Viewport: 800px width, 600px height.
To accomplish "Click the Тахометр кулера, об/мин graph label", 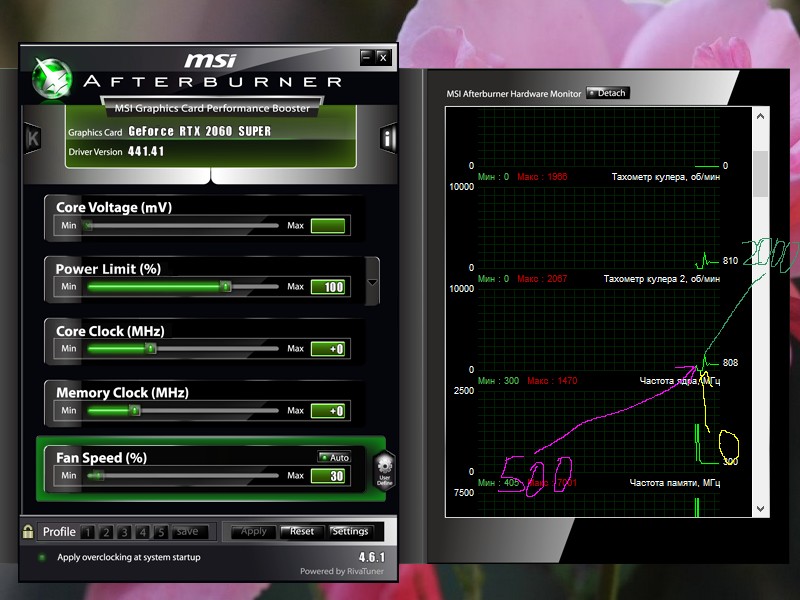I will pos(666,177).
